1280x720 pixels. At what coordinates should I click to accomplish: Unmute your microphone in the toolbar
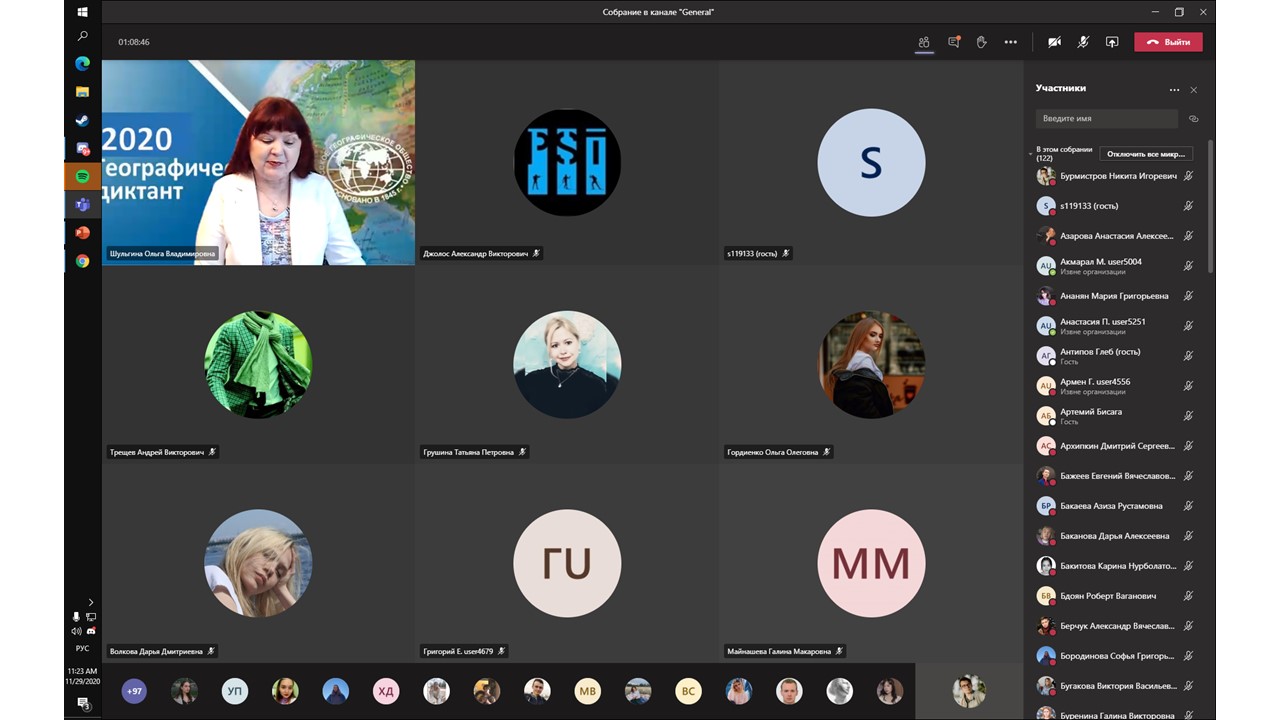point(1082,42)
